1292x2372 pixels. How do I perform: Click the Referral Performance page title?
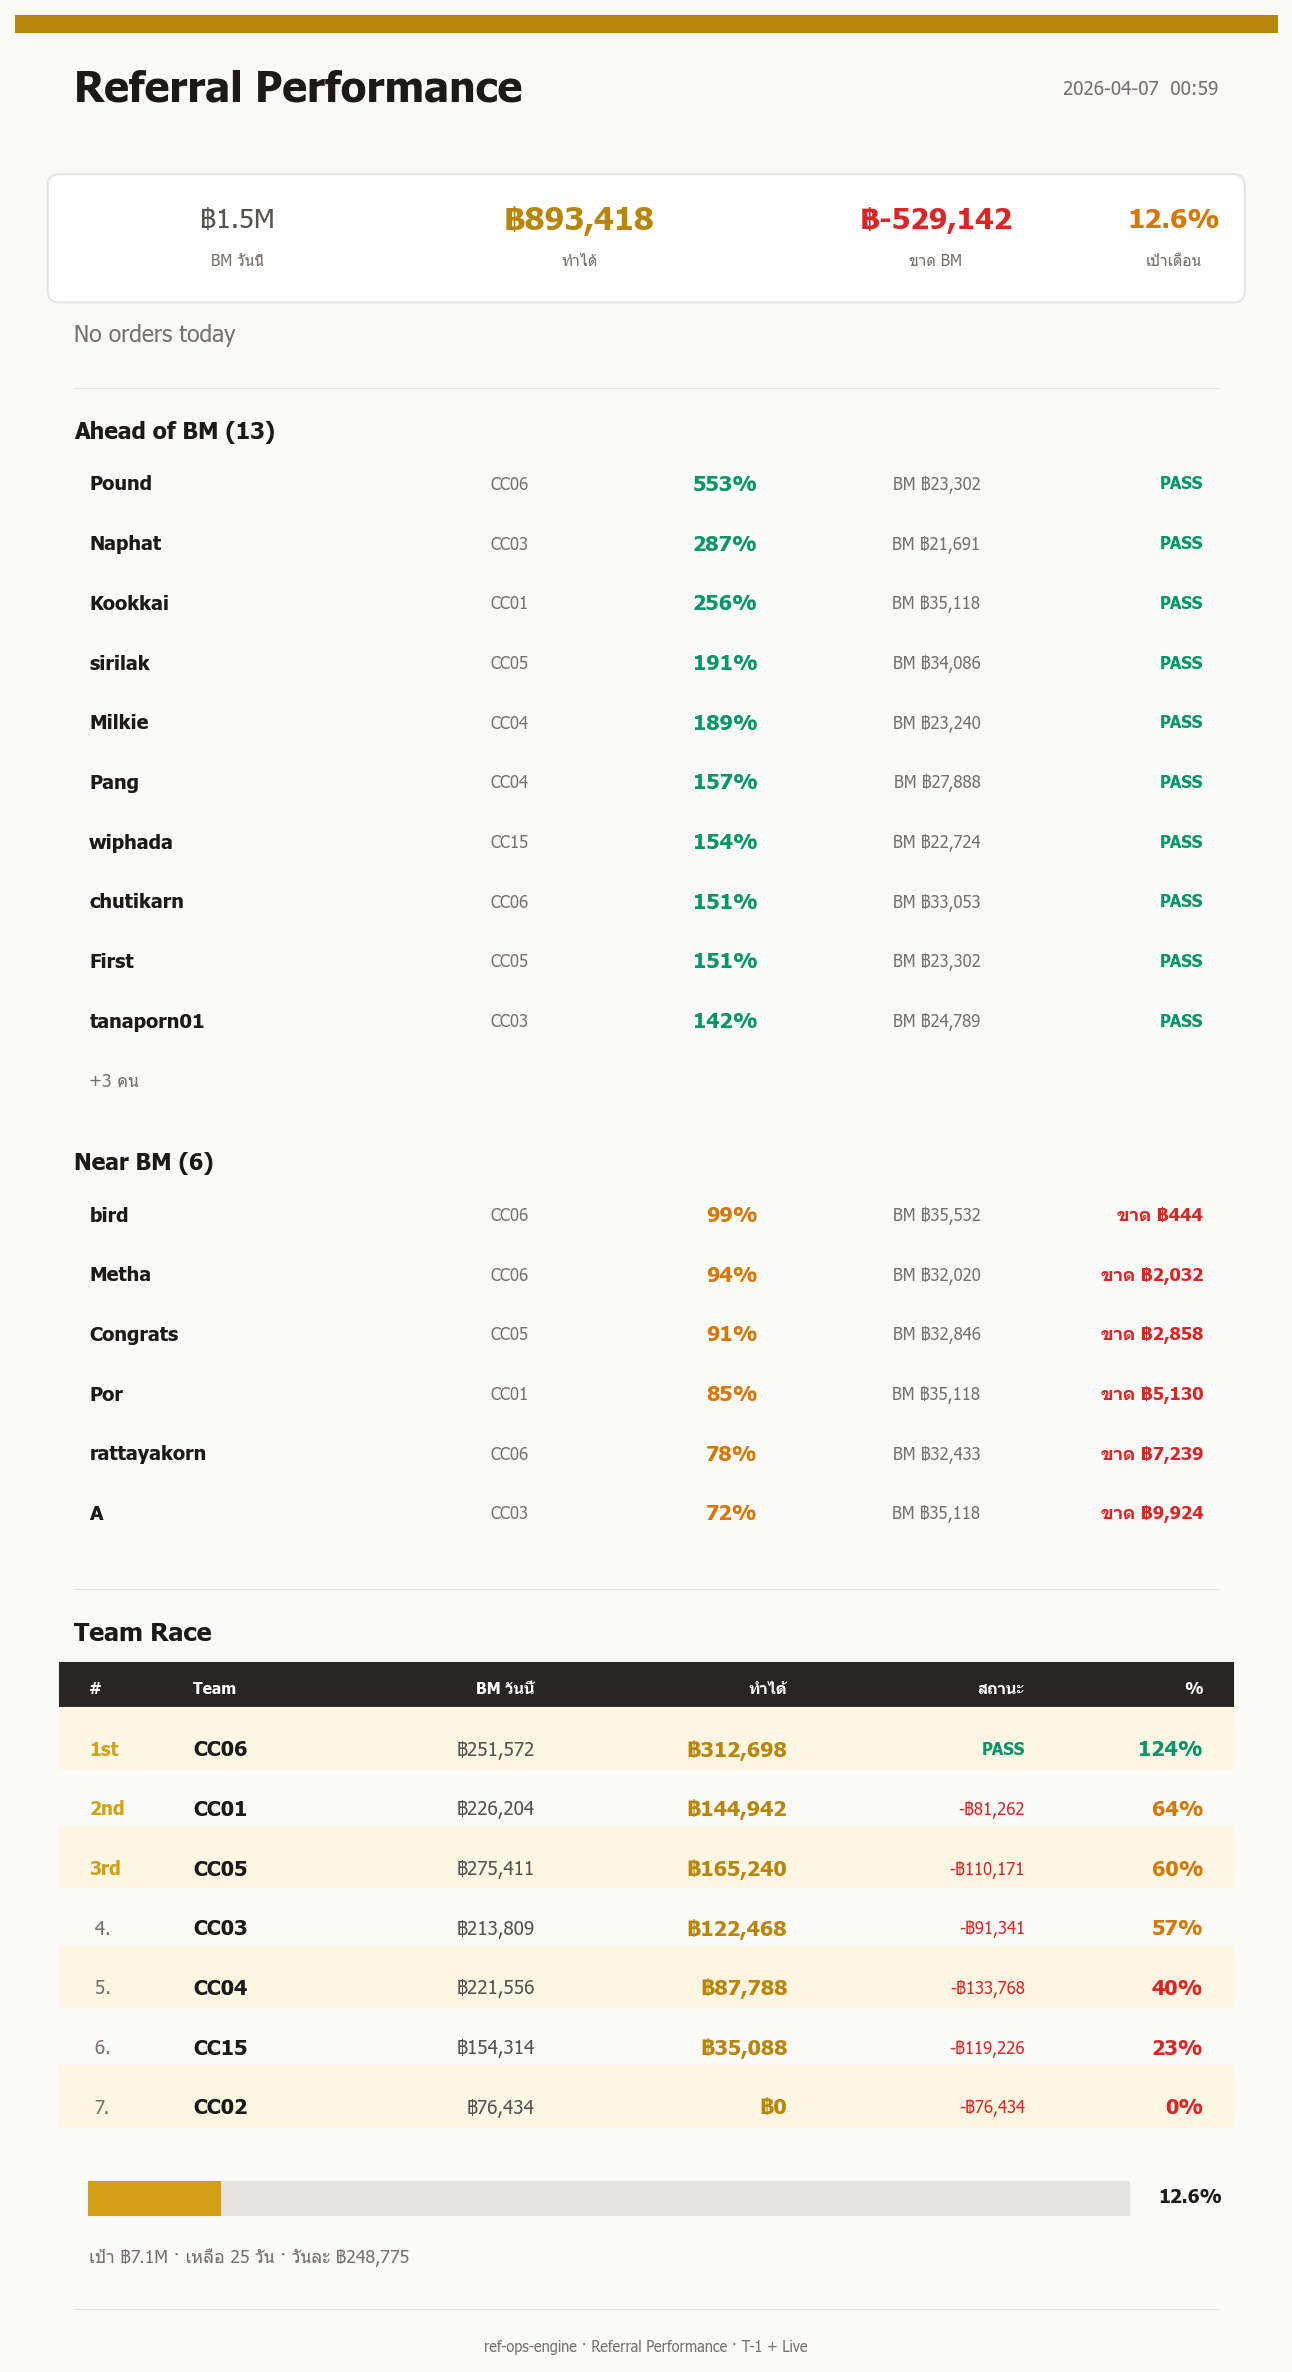[x=298, y=88]
